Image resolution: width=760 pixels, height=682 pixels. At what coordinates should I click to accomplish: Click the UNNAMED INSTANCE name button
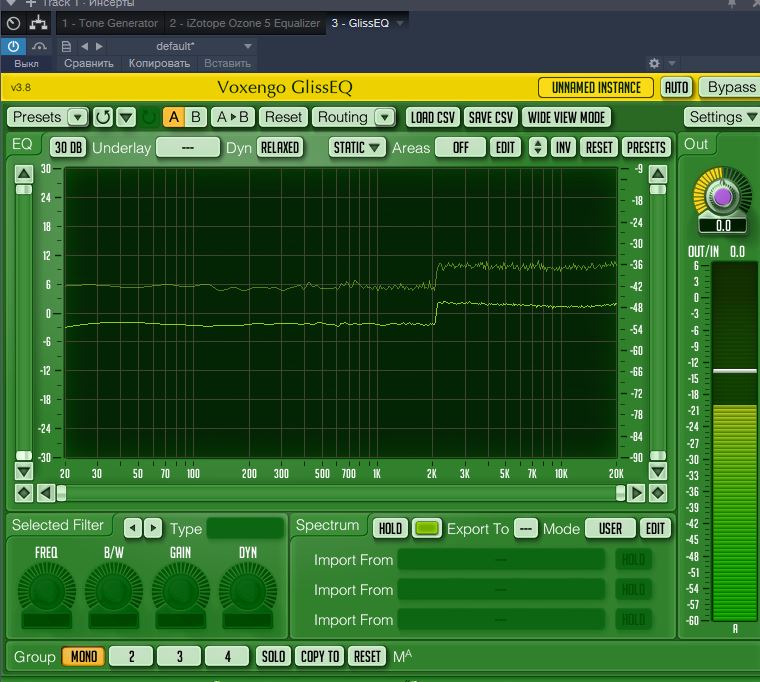pyautogui.click(x=596, y=88)
